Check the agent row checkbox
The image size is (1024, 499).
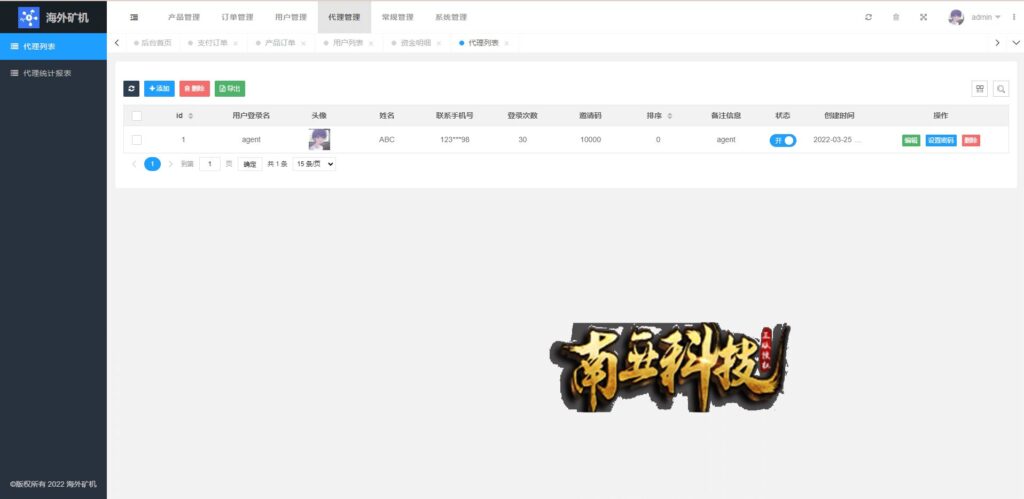click(136, 140)
